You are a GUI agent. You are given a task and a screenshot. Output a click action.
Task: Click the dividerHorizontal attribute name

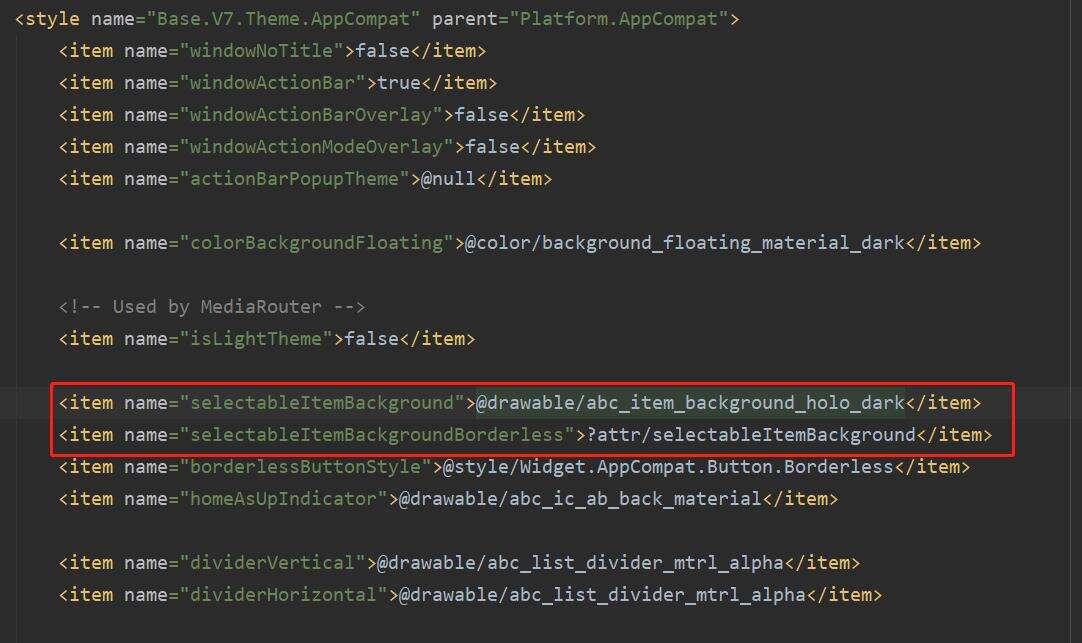click(x=284, y=595)
